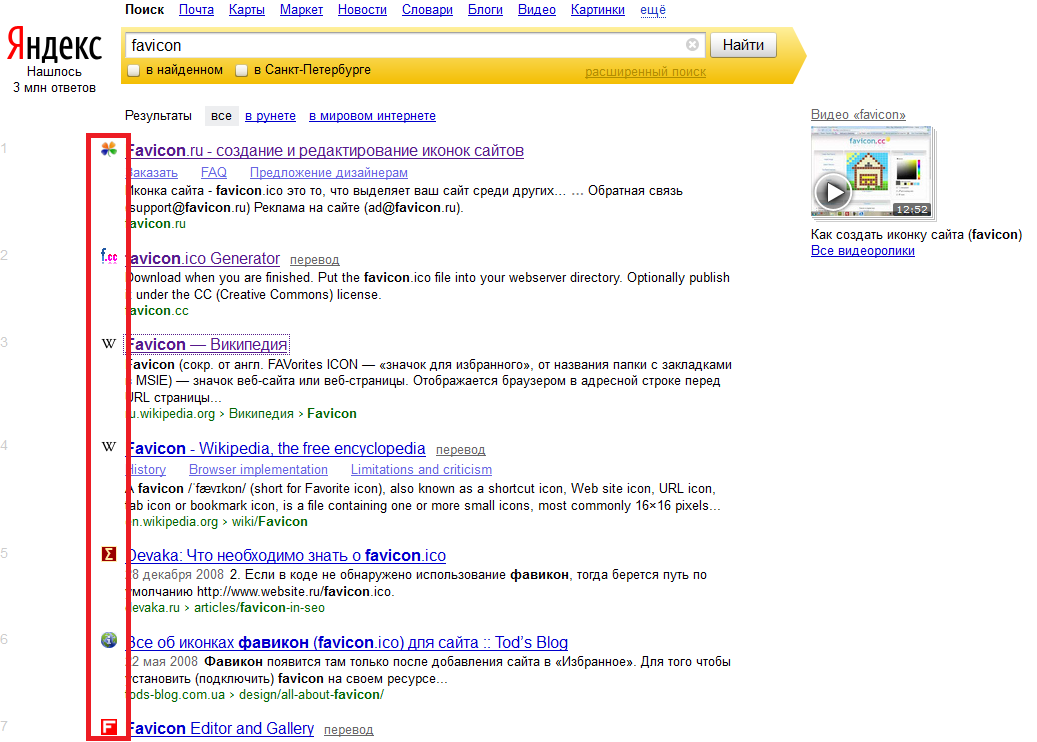Click the Найти search button
Viewport: 1037px width, 742px height.
[x=743, y=45]
